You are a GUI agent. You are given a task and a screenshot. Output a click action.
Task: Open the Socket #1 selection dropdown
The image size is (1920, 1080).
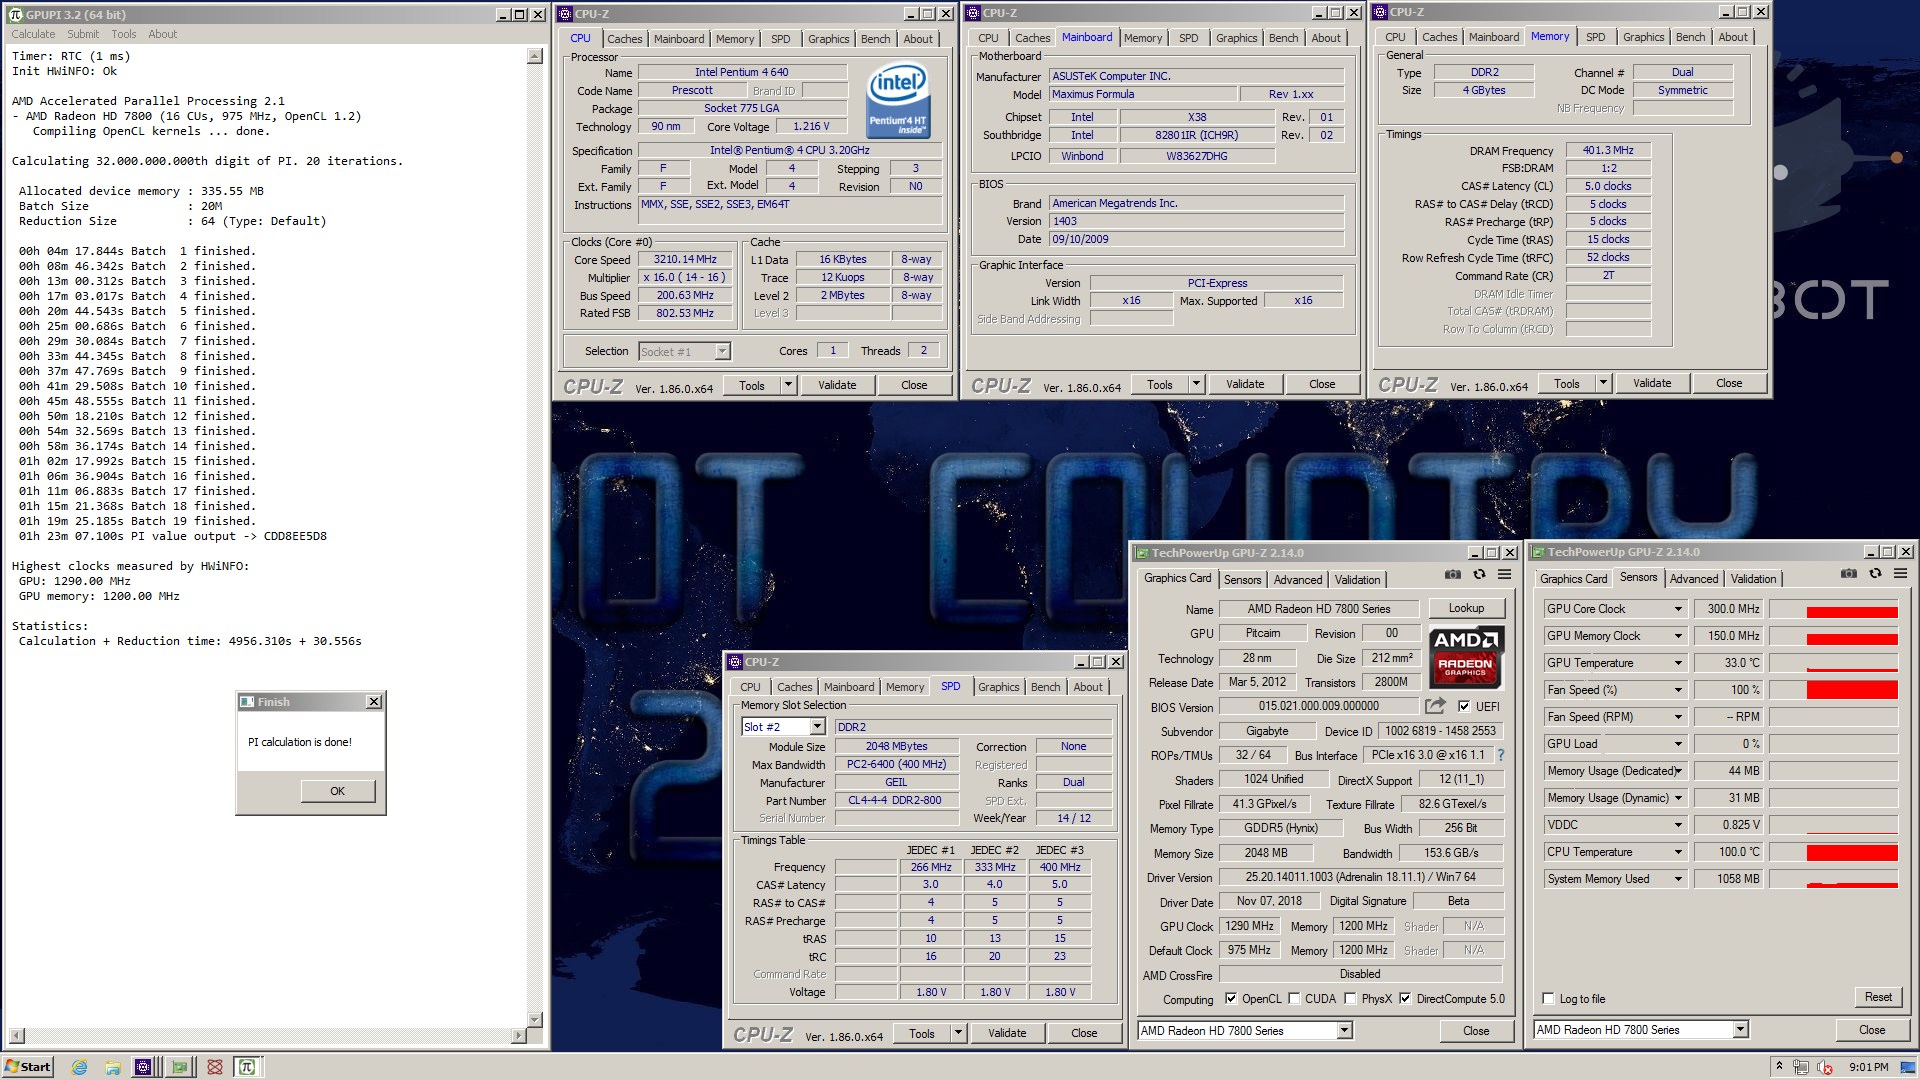(x=722, y=351)
